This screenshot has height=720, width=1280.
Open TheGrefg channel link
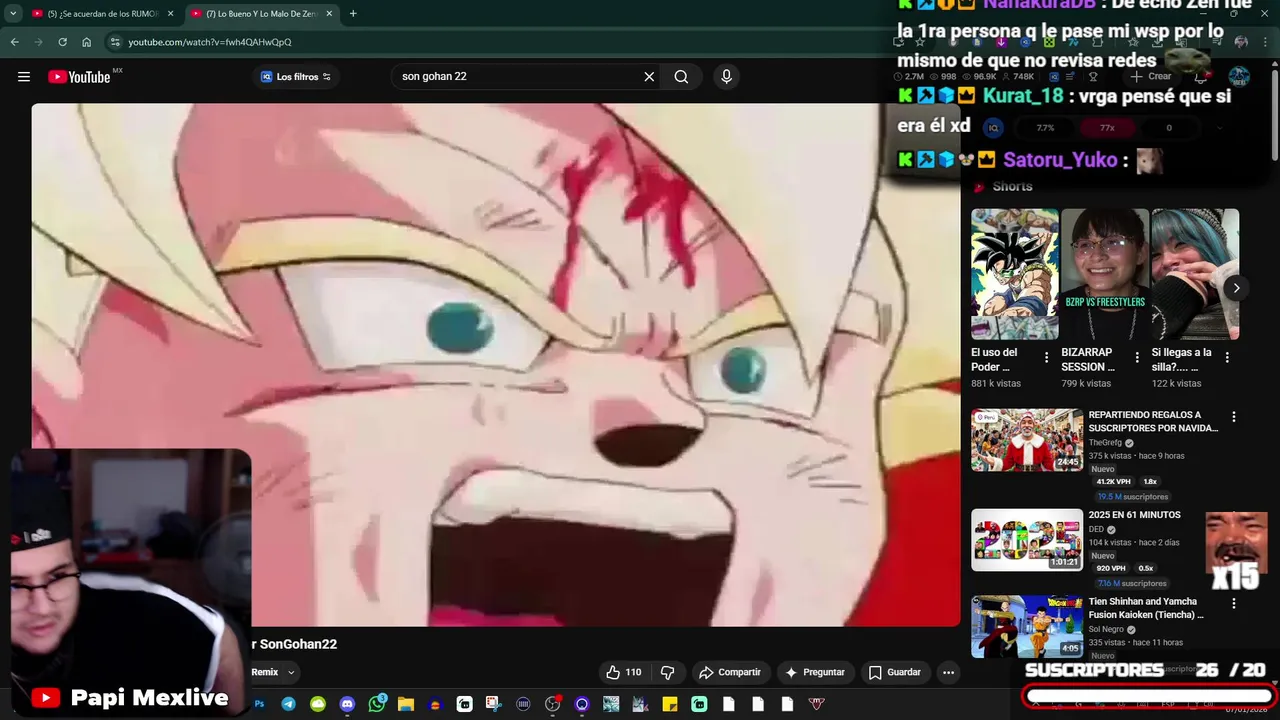click(1105, 443)
